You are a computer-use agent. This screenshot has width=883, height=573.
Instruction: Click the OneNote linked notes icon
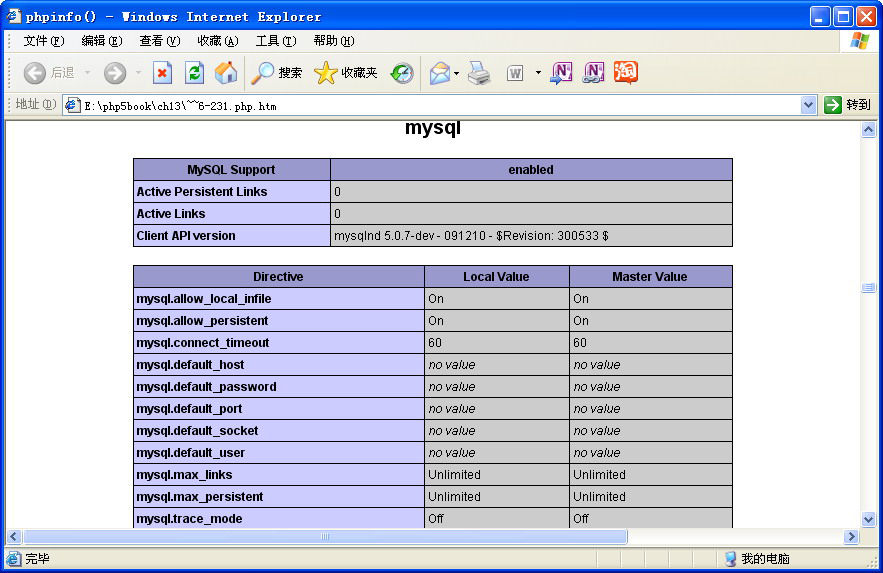pyautogui.click(x=594, y=73)
